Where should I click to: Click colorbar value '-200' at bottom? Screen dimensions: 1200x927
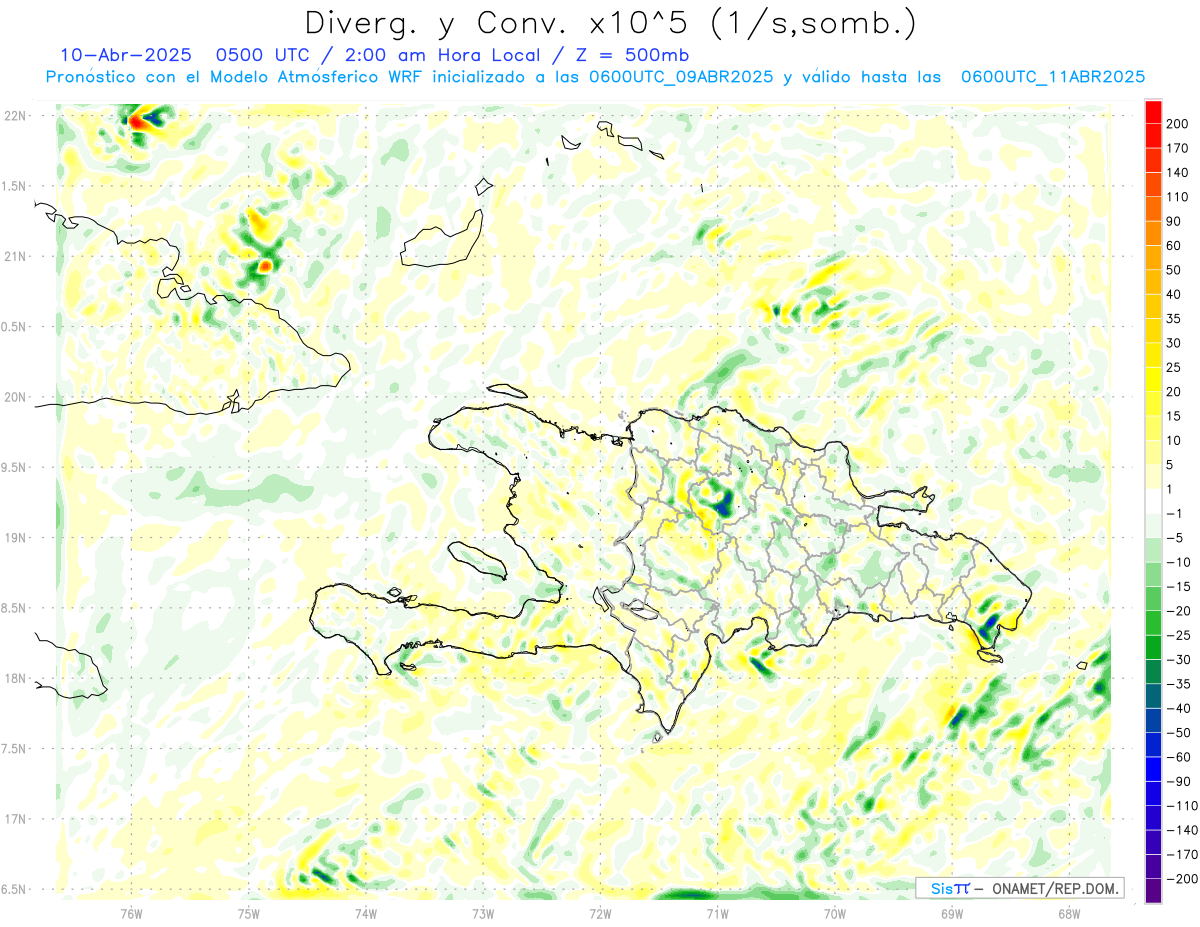(1180, 879)
